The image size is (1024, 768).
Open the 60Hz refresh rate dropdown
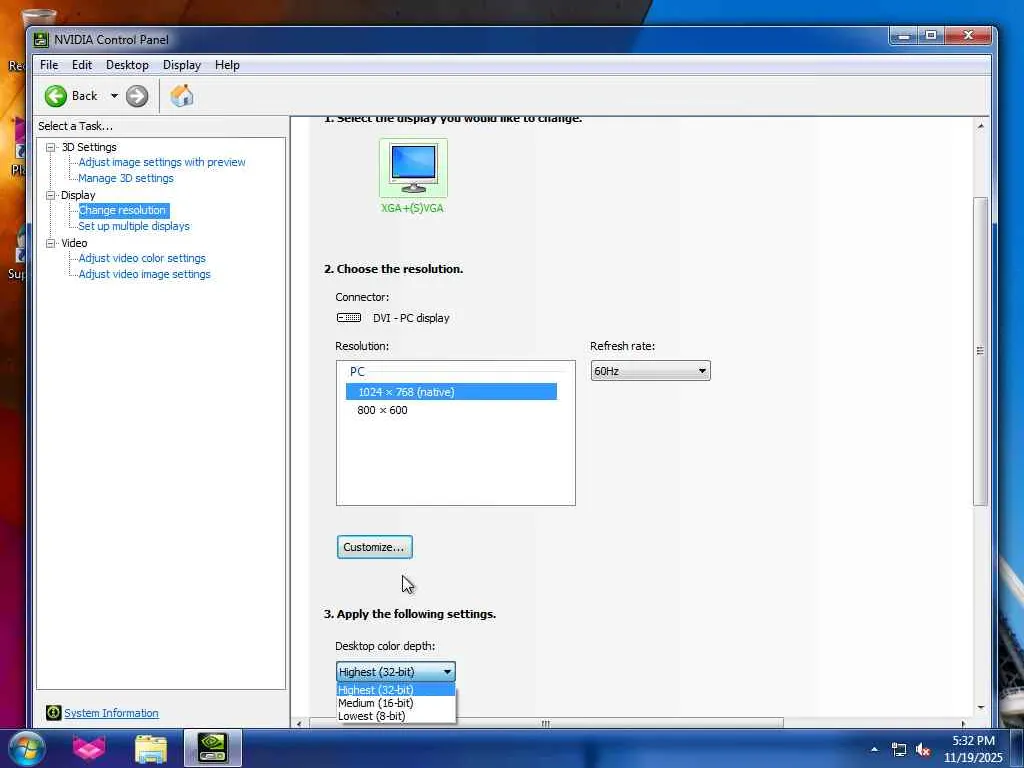(650, 371)
